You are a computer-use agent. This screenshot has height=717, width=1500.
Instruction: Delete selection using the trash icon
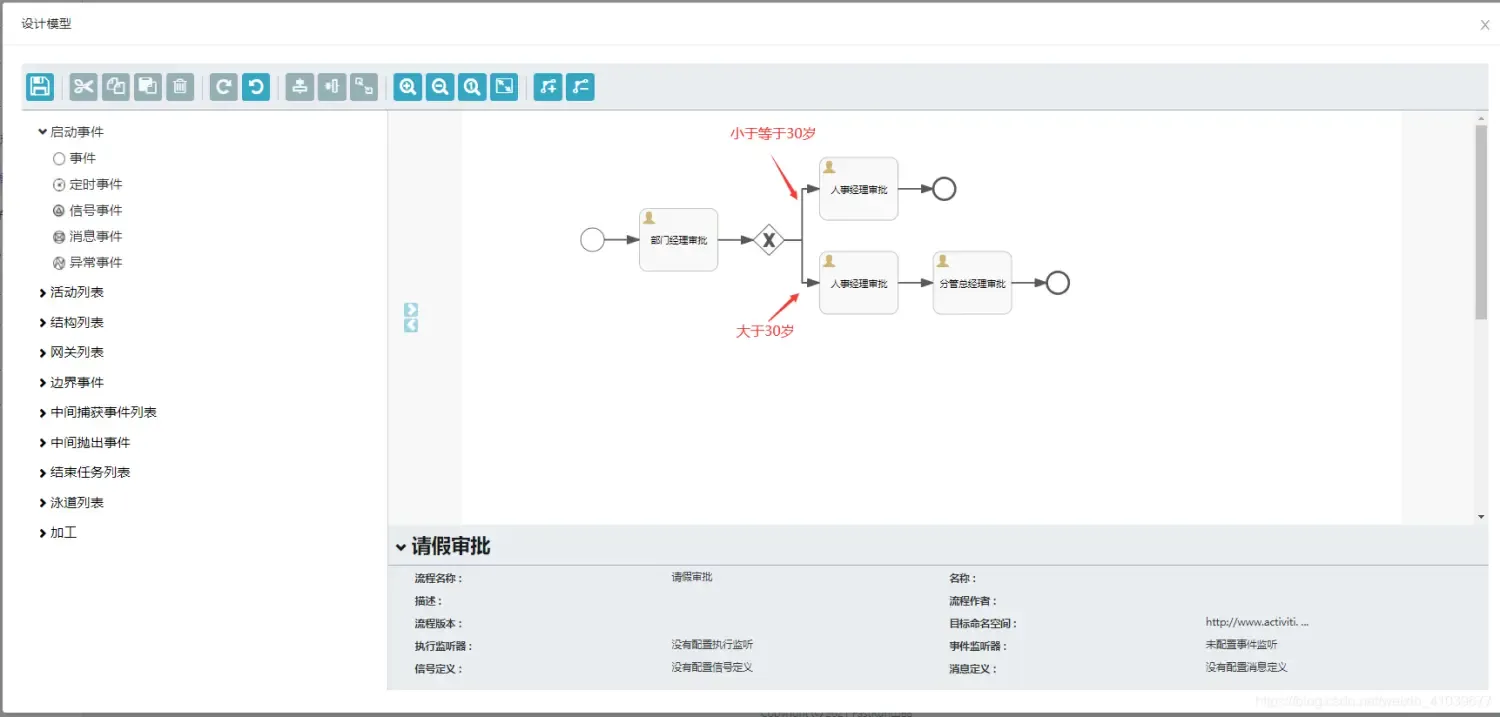[180, 87]
